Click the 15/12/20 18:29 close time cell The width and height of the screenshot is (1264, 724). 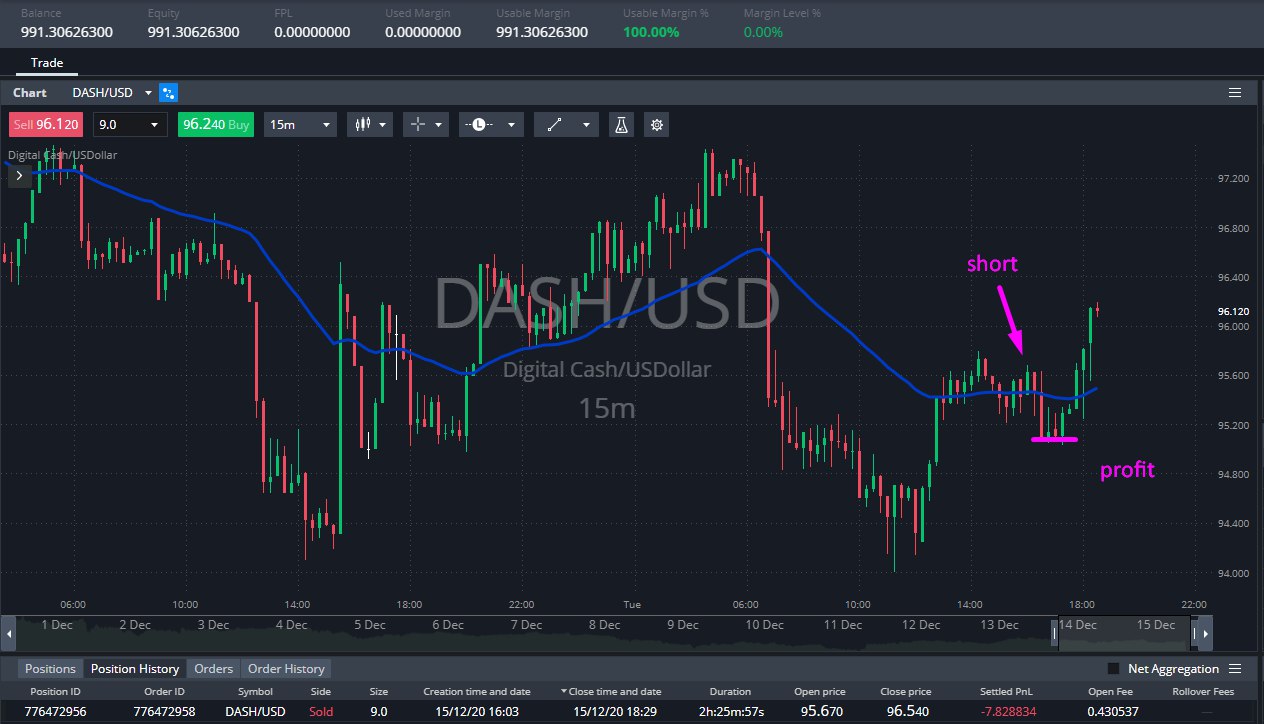point(617,712)
